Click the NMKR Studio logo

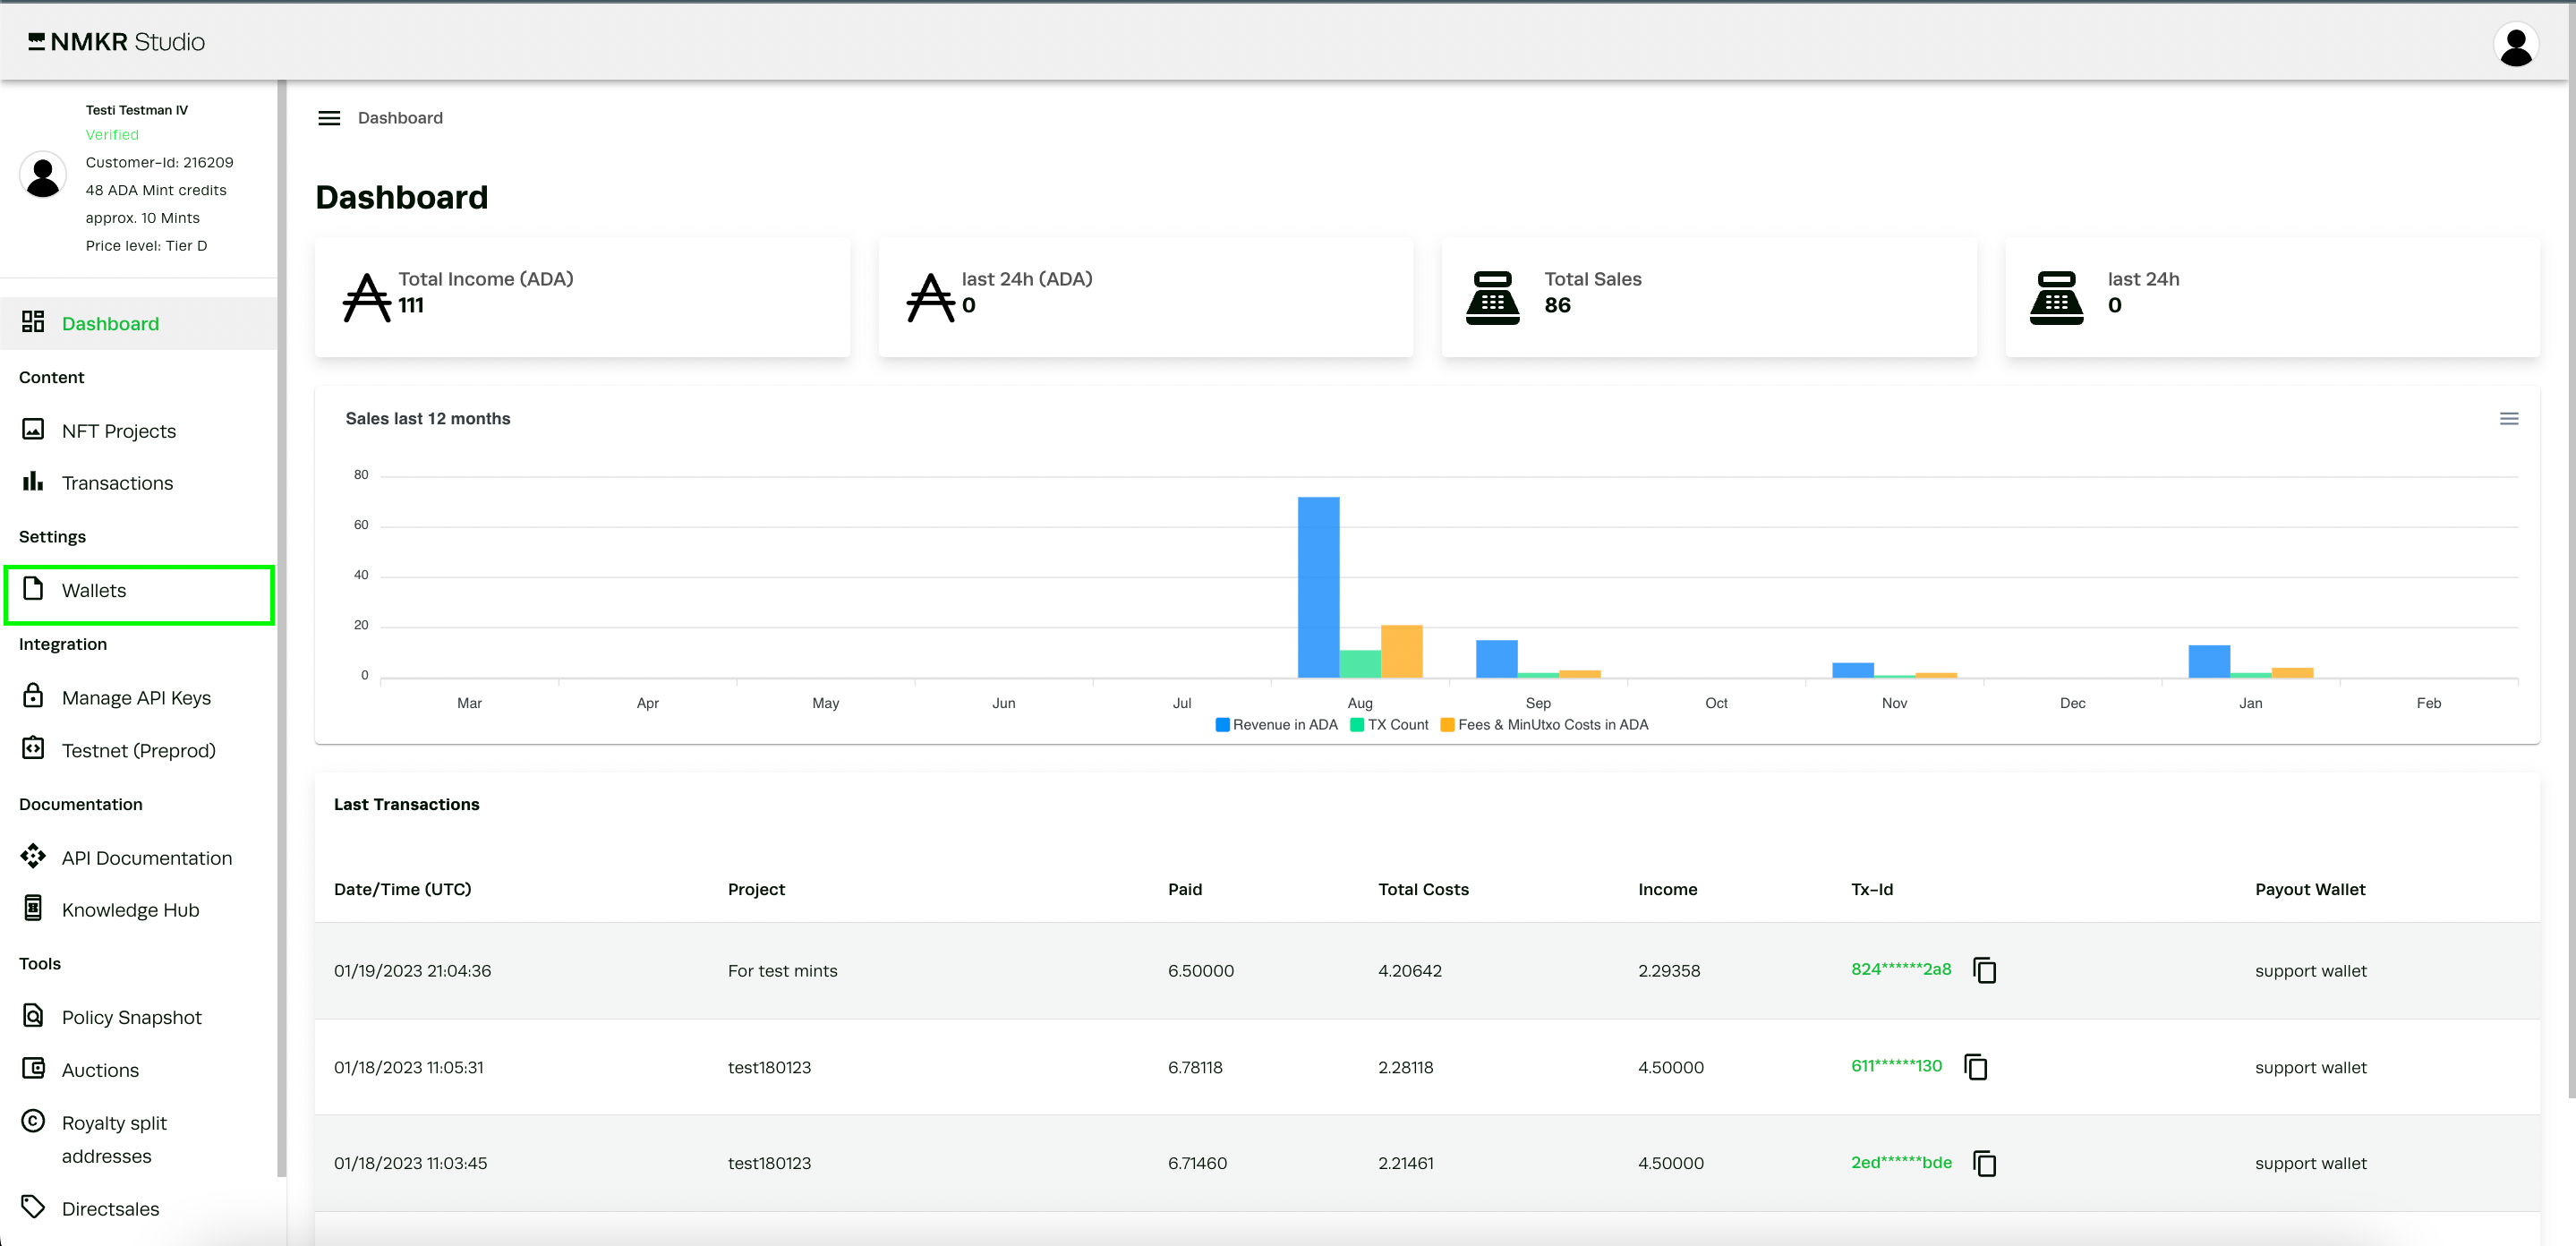tap(116, 42)
